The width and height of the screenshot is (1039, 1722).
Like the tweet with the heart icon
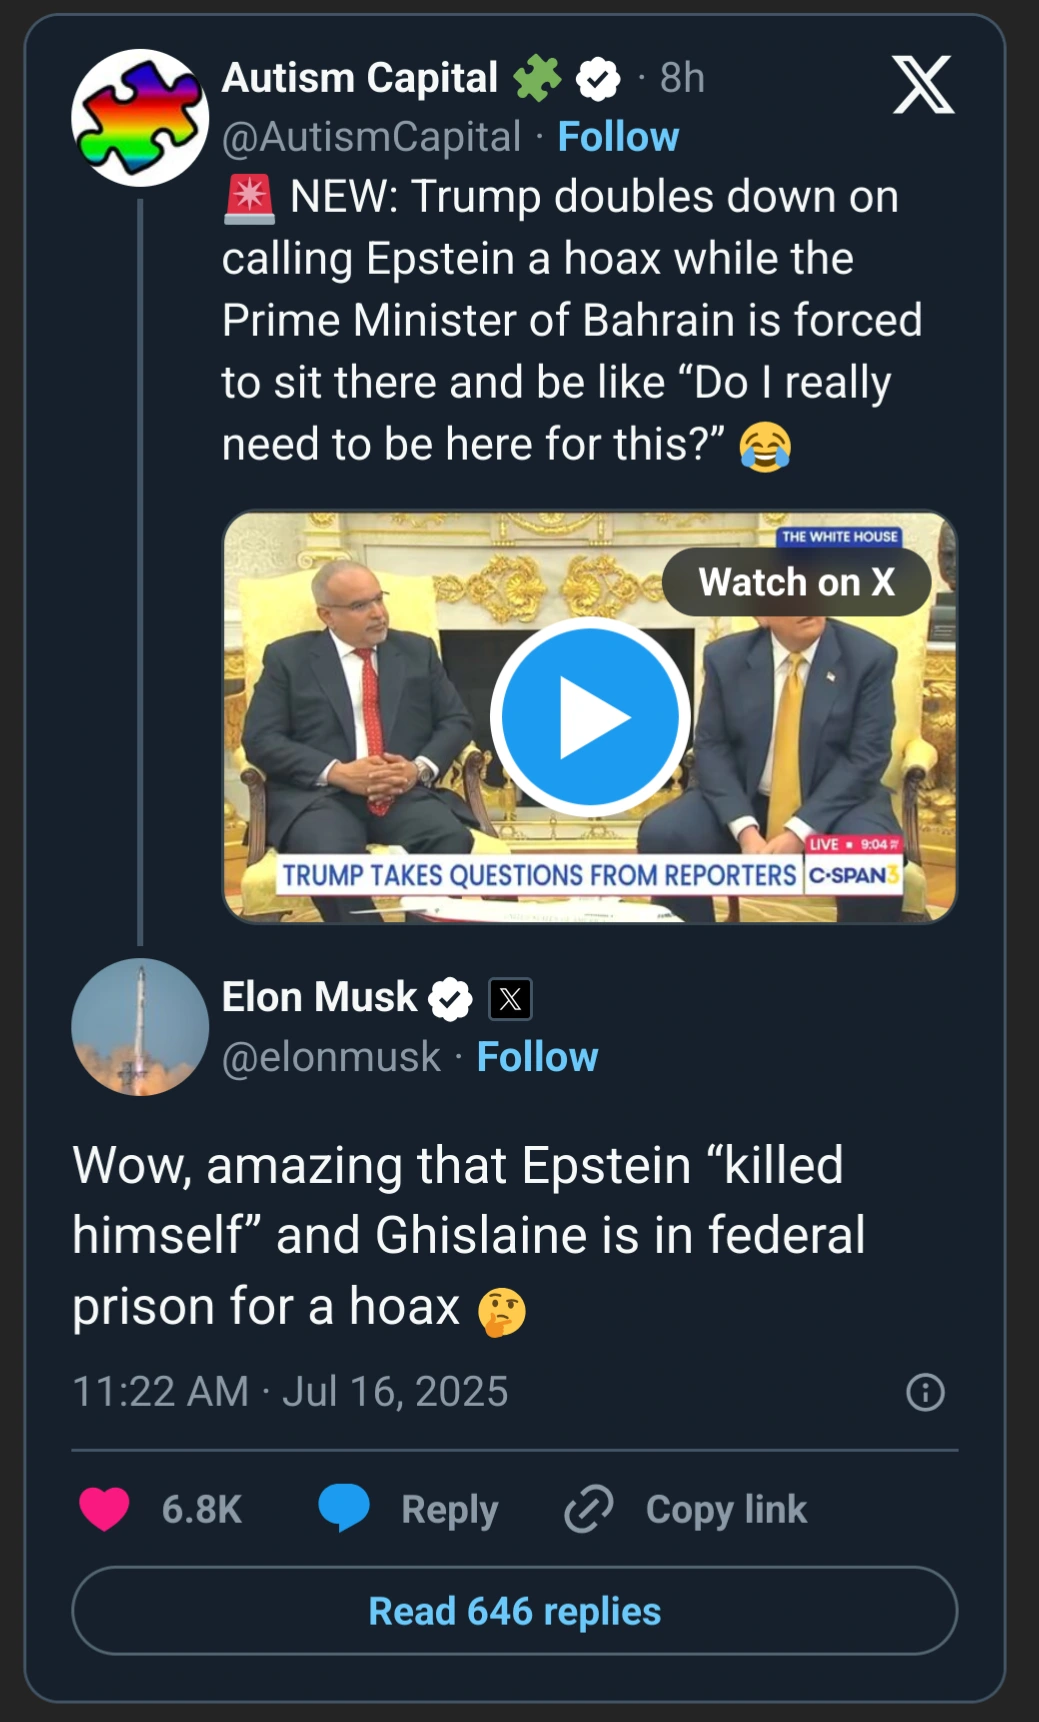point(105,1508)
